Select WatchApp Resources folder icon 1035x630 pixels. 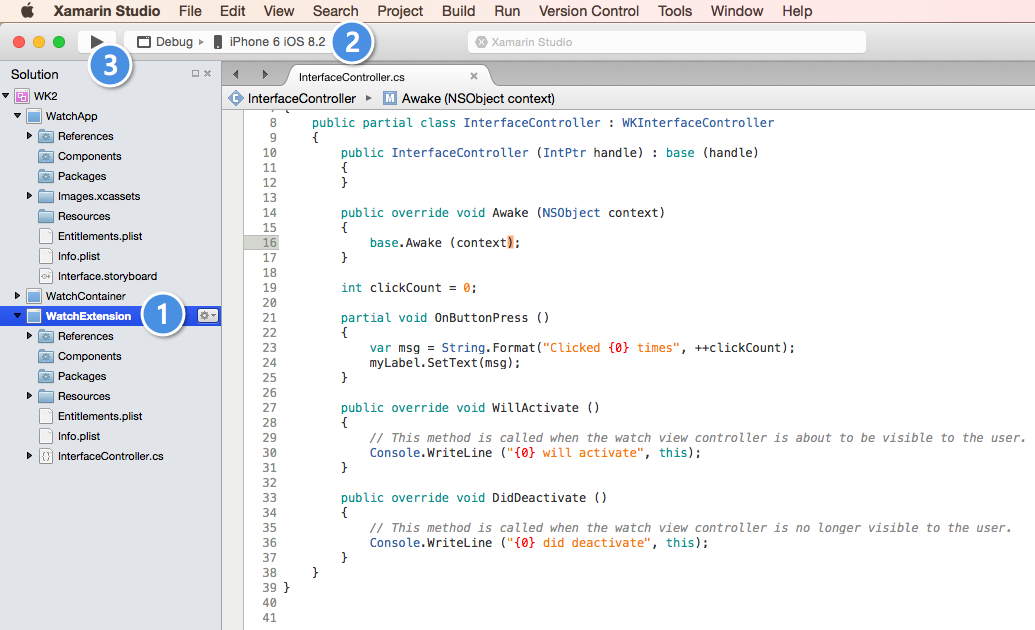(x=46, y=216)
